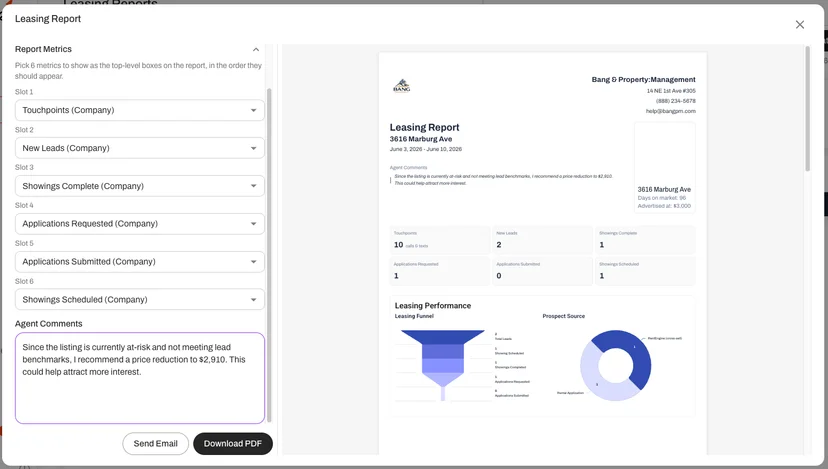The height and width of the screenshot is (469, 828).
Task: Open Slot 4 Applications Requested dropdown
Action: point(139,224)
